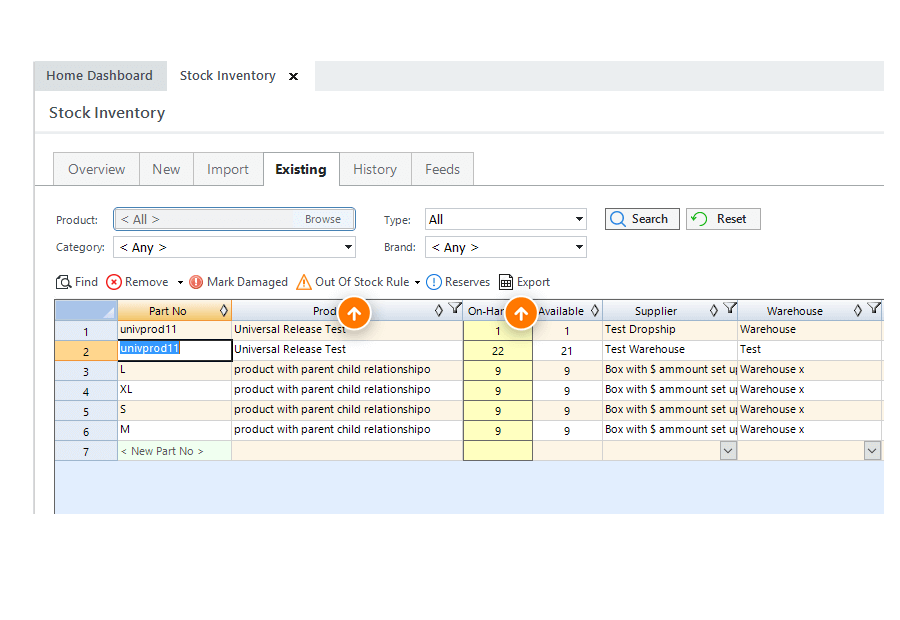The width and height of the screenshot is (900, 620).
Task: Click the Supplier column filter funnel icon
Action: 730,308
